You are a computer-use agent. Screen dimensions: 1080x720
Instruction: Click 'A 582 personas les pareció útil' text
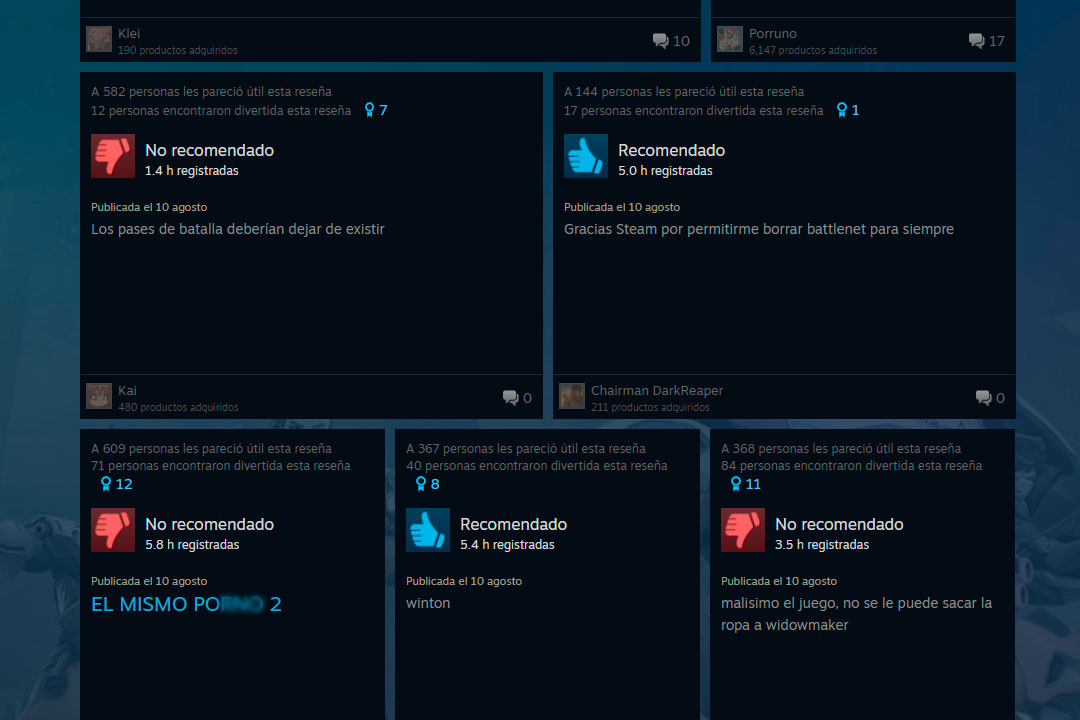click(211, 92)
